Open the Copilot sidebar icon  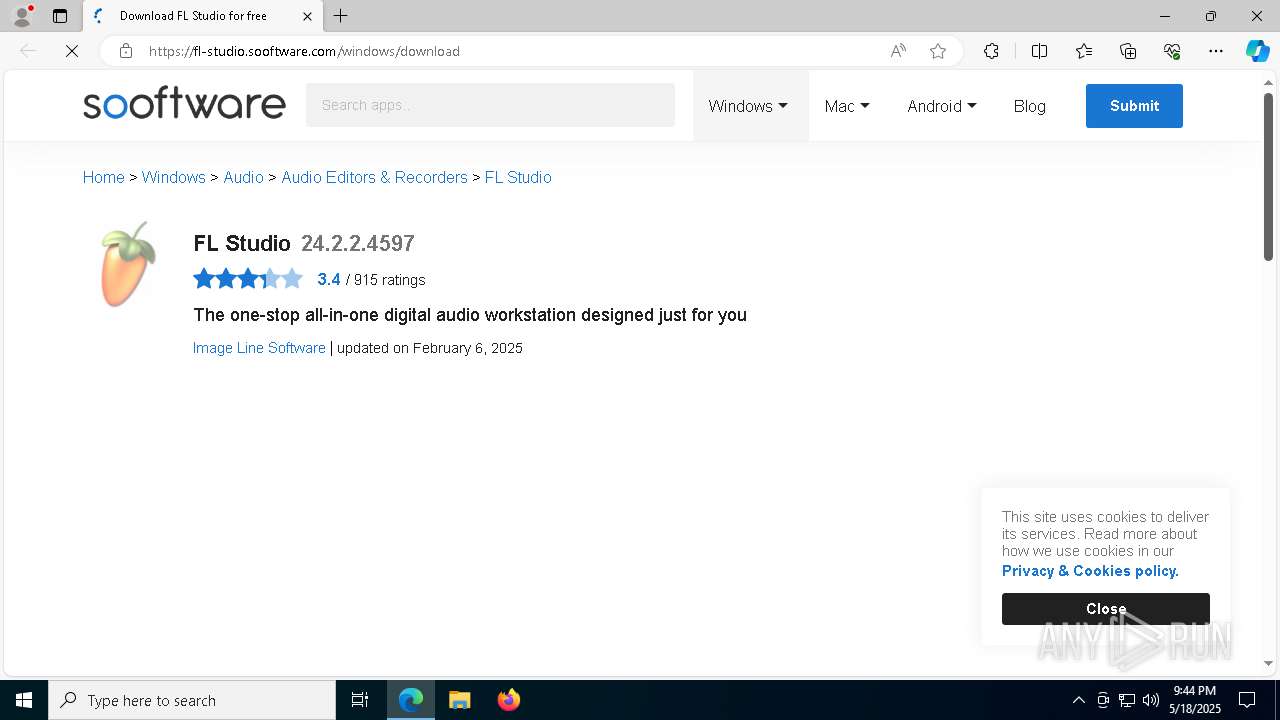pyautogui.click(x=1257, y=51)
